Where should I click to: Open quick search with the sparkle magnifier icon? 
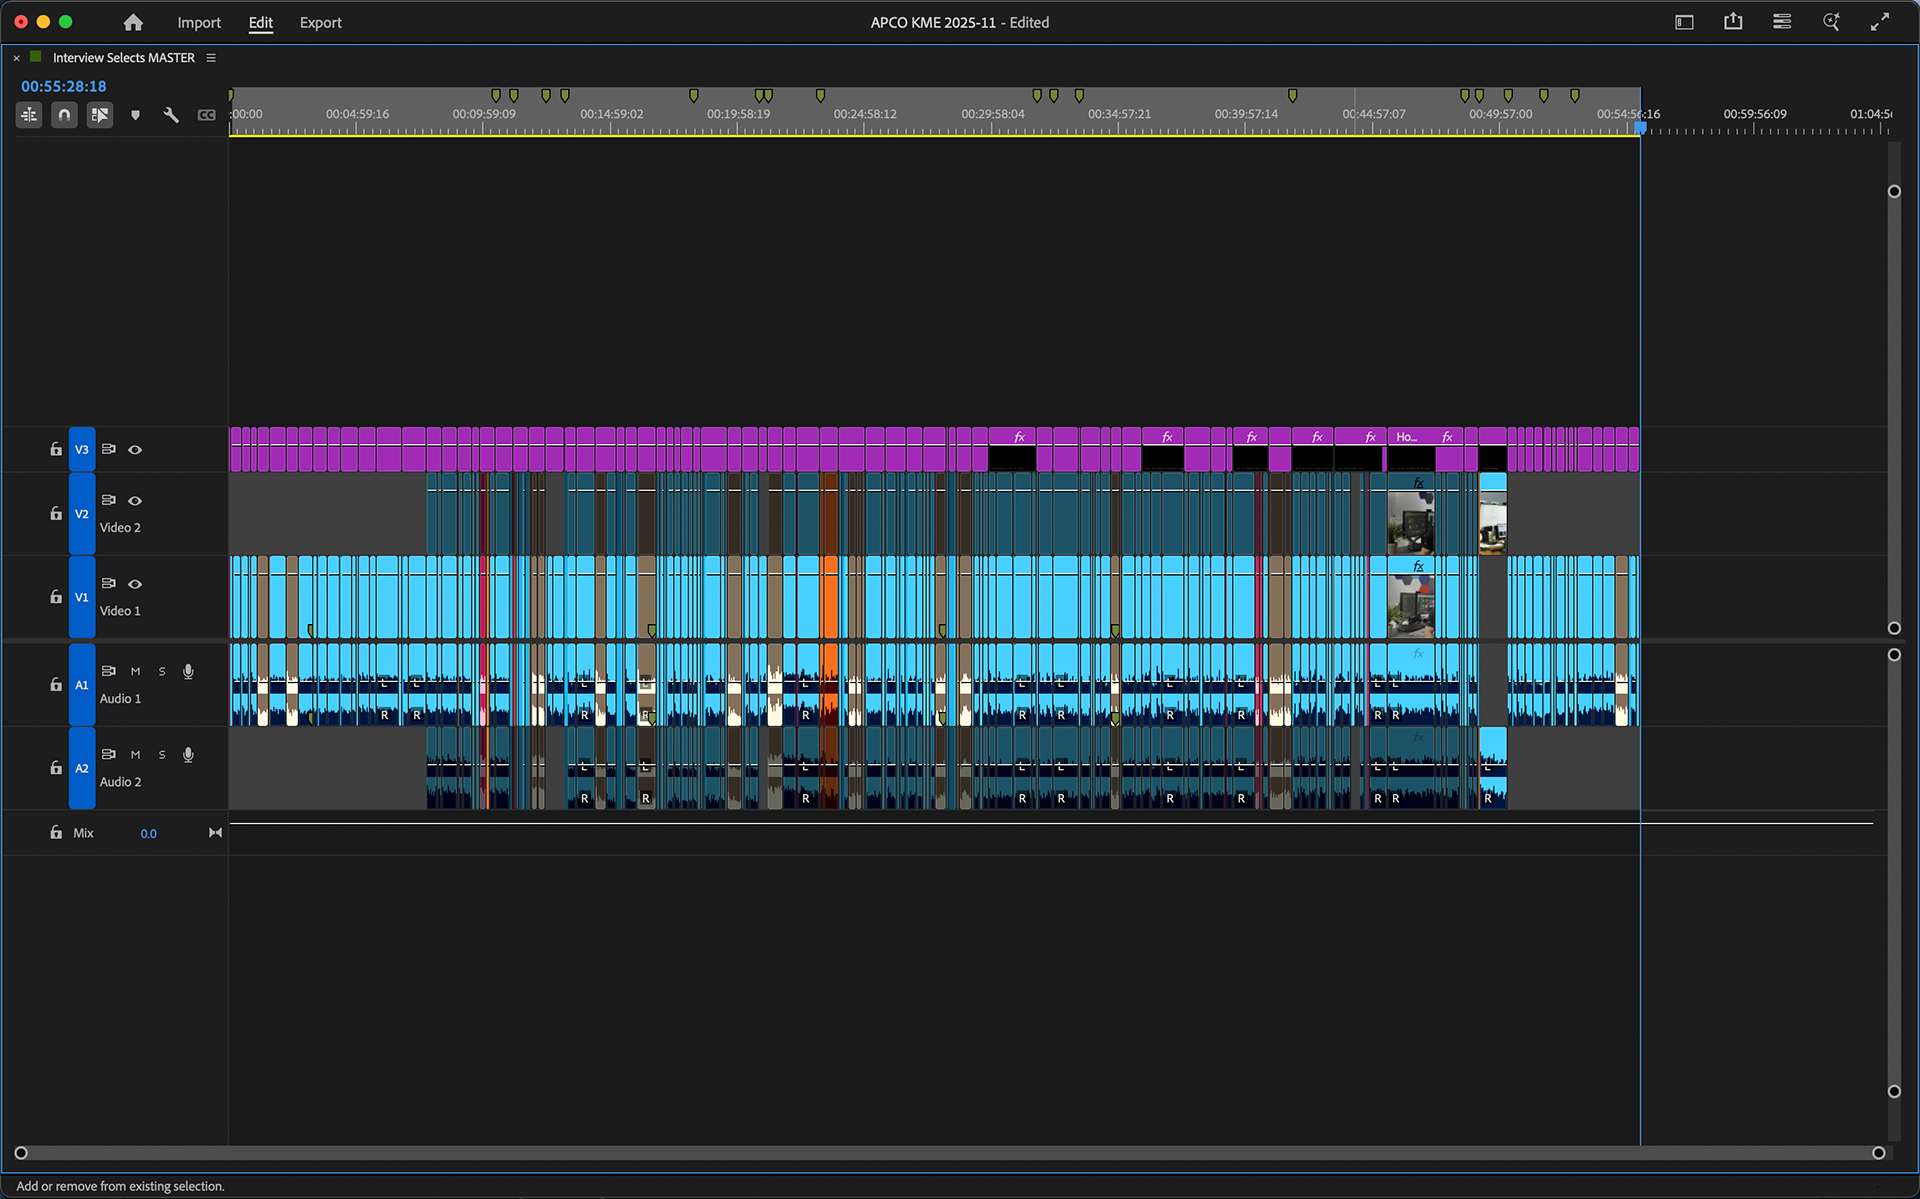pos(1831,21)
